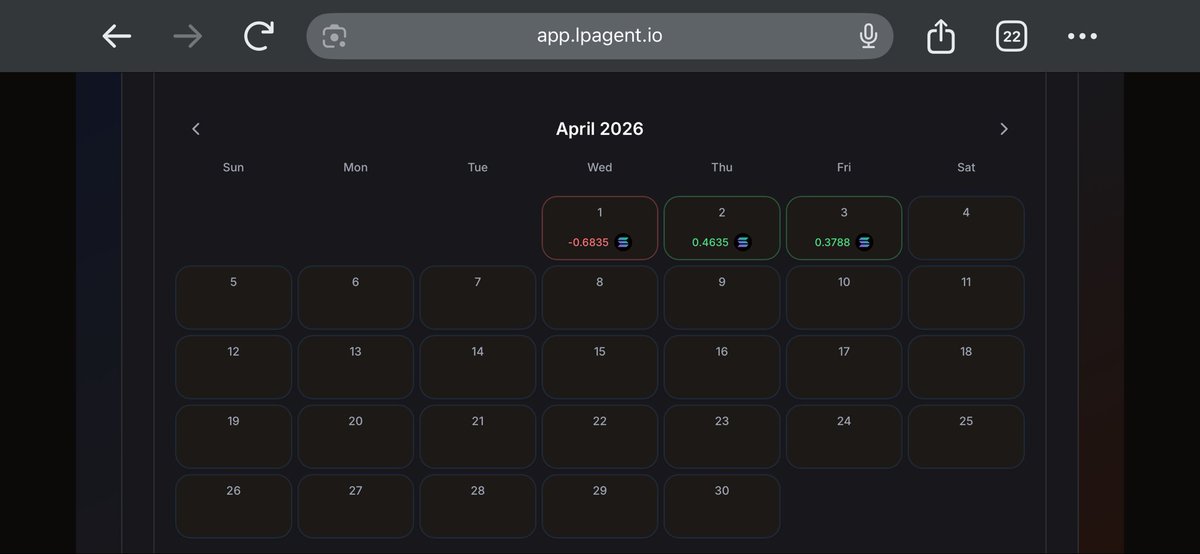Click the 0.4635 profit value
The image size is (1200, 554).
[711, 242]
